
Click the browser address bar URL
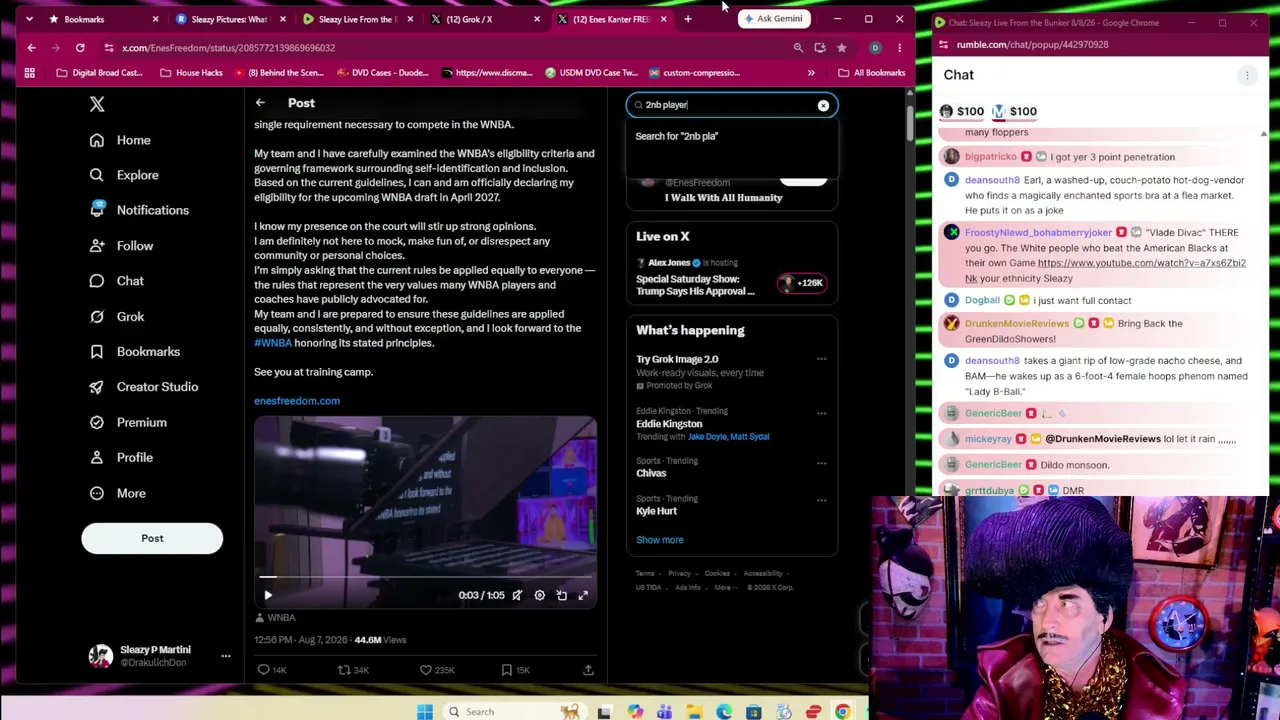(x=228, y=48)
